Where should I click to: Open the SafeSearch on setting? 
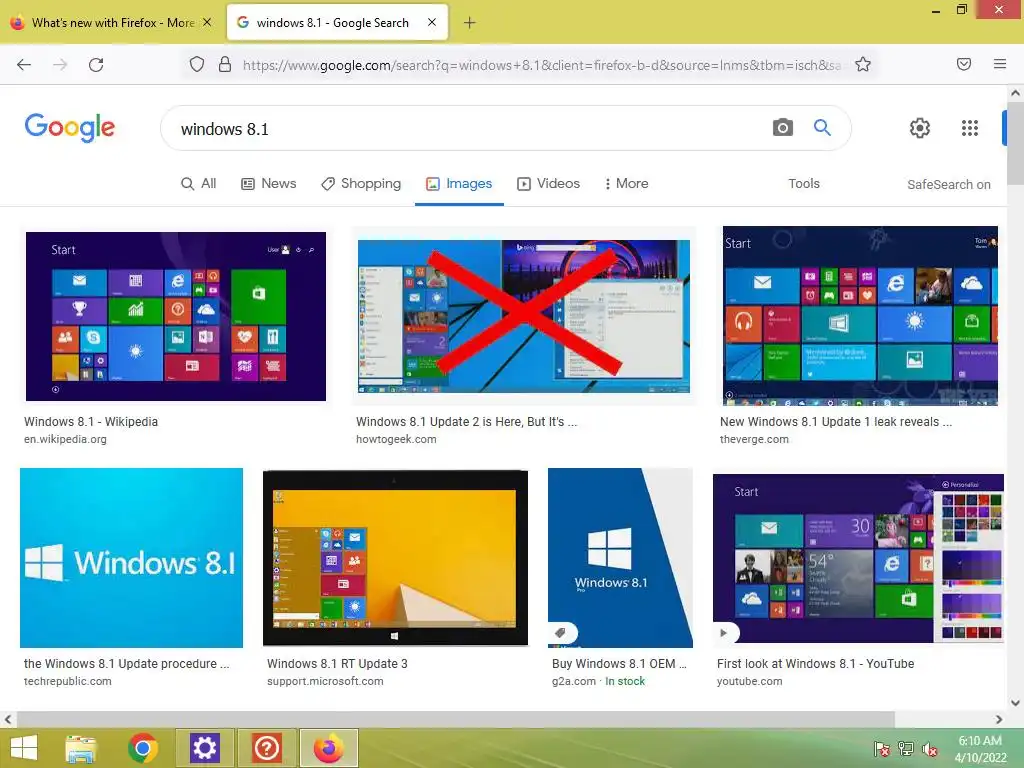[949, 185]
